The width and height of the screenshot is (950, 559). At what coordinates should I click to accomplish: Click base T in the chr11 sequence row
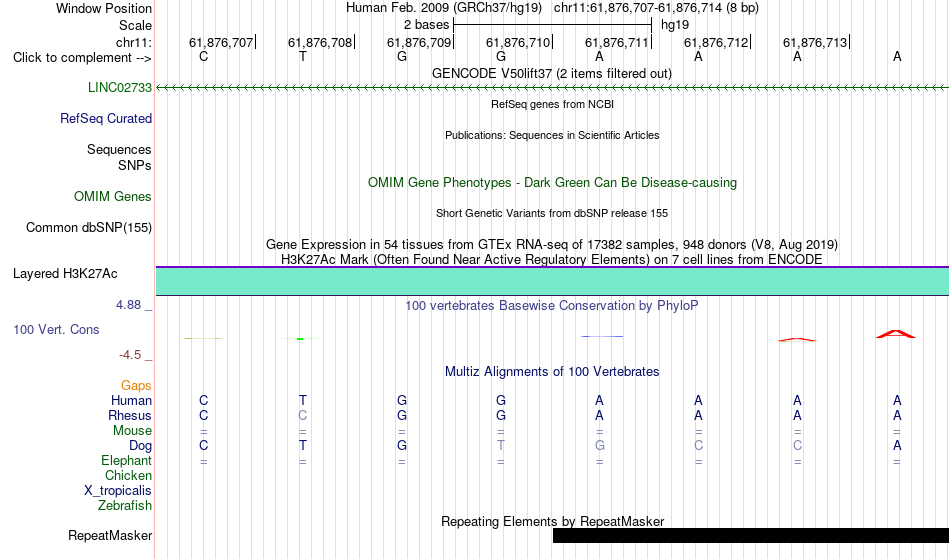click(303, 56)
